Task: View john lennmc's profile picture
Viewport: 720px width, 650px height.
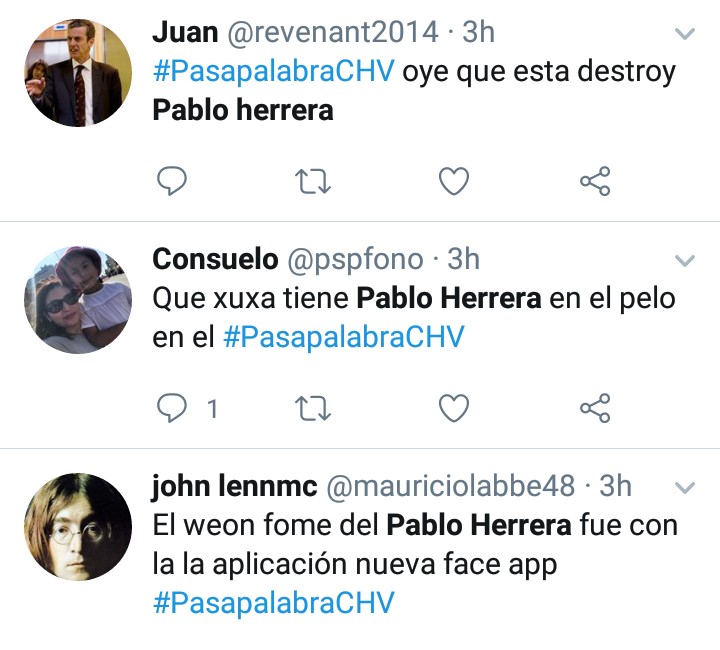Action: click(x=78, y=527)
